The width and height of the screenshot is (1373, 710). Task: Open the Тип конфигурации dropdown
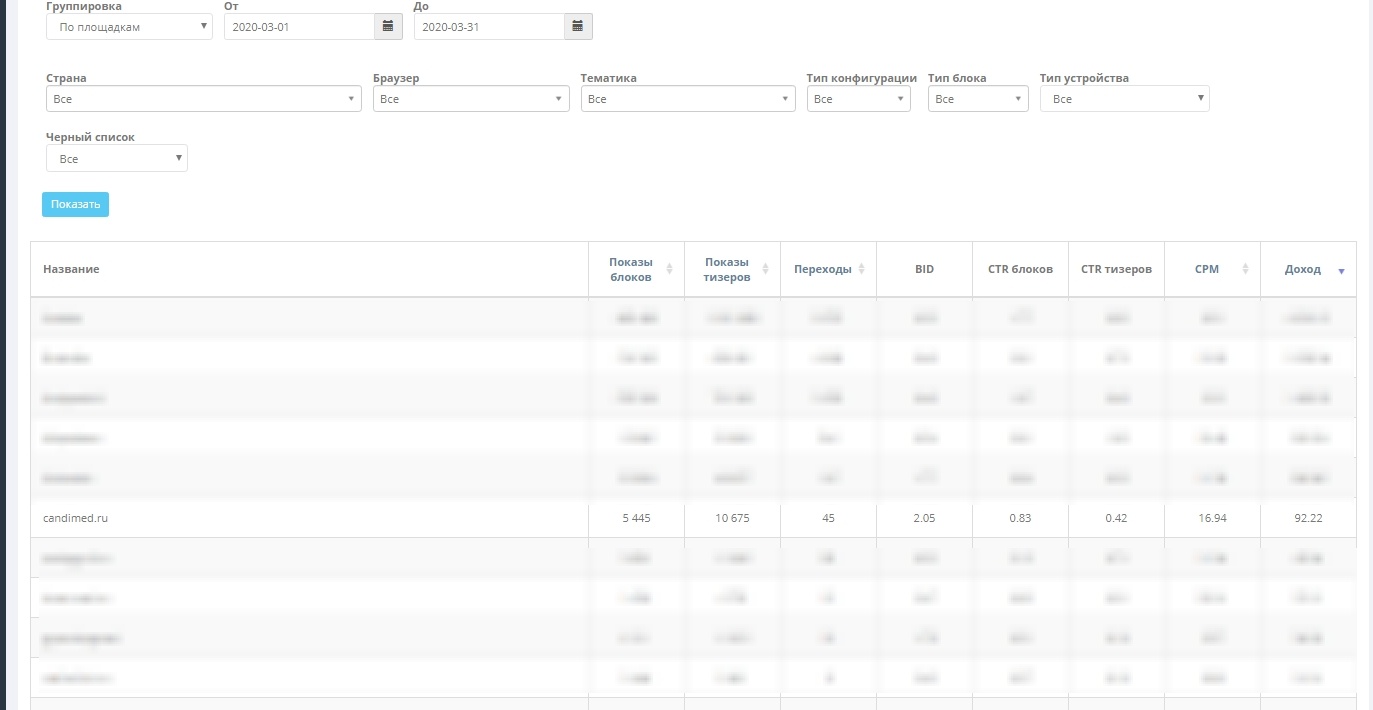[x=859, y=99]
